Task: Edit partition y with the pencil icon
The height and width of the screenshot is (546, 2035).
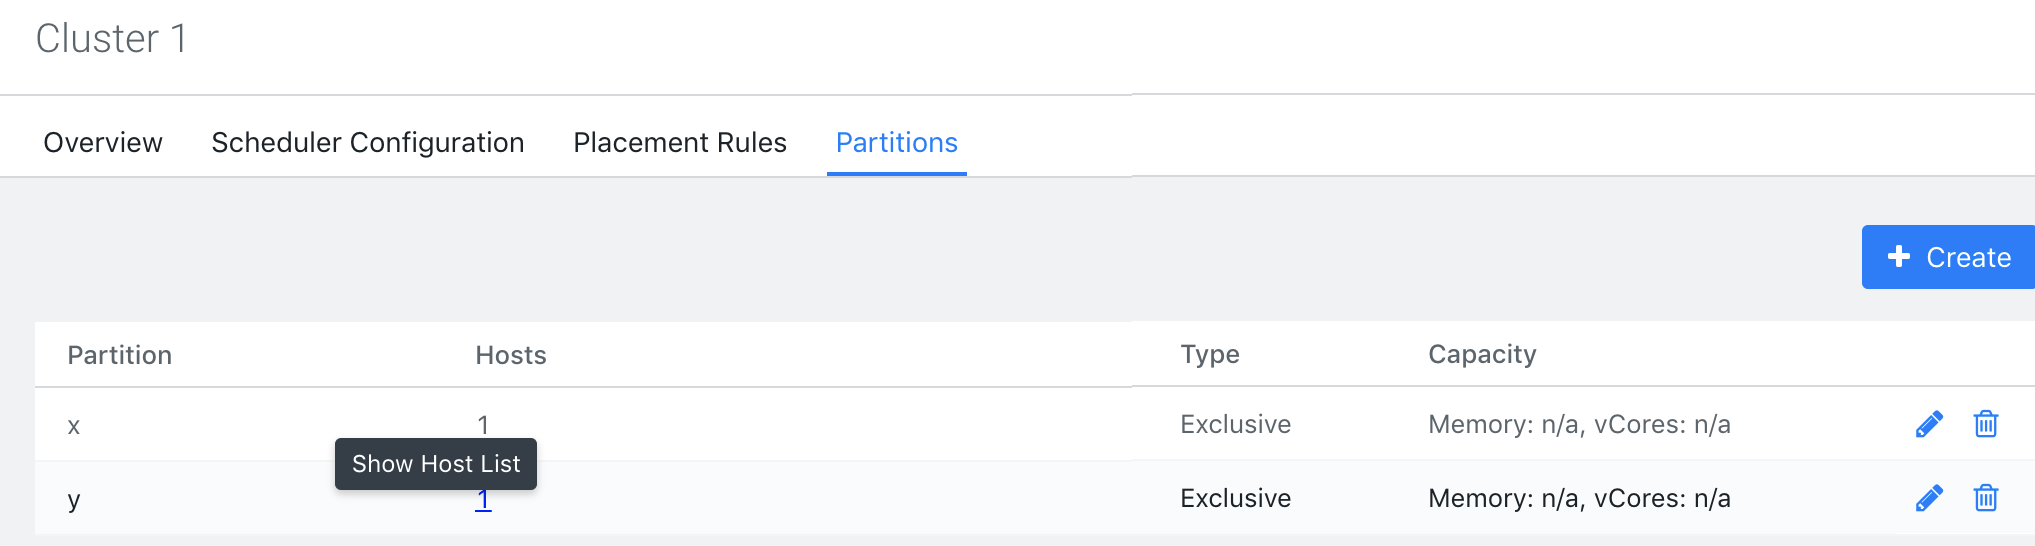Action: pyautogui.click(x=1929, y=498)
